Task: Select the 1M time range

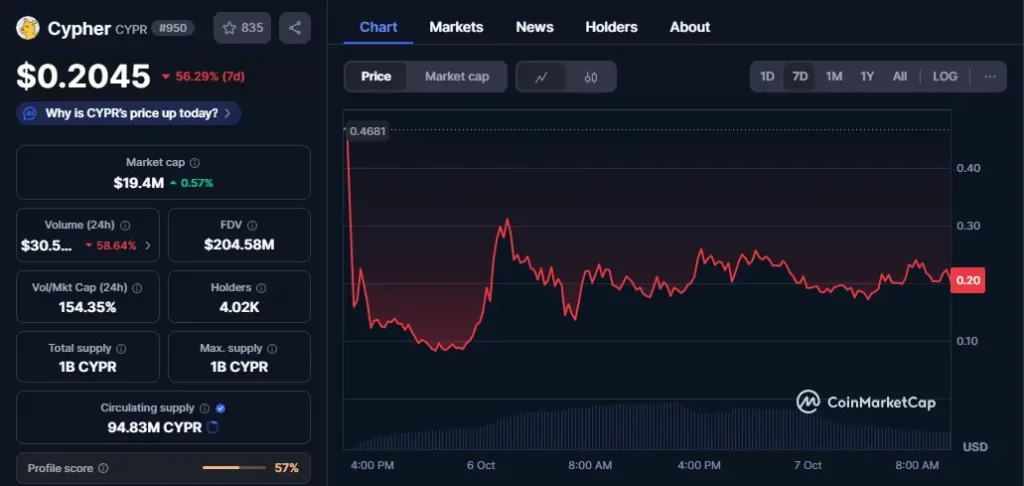Action: click(833, 76)
